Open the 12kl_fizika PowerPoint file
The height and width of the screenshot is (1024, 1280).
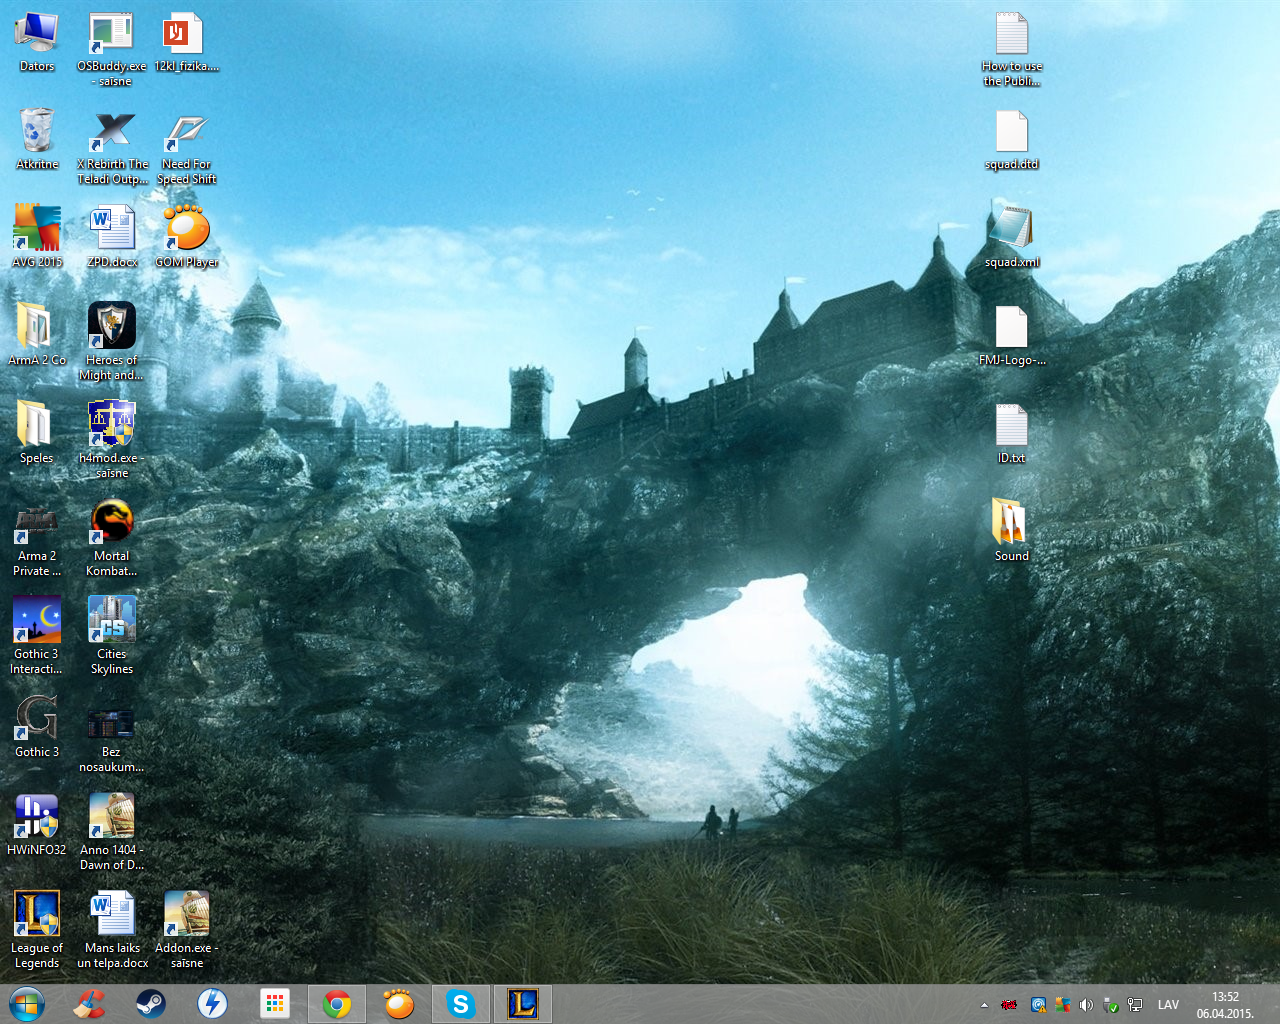[186, 42]
